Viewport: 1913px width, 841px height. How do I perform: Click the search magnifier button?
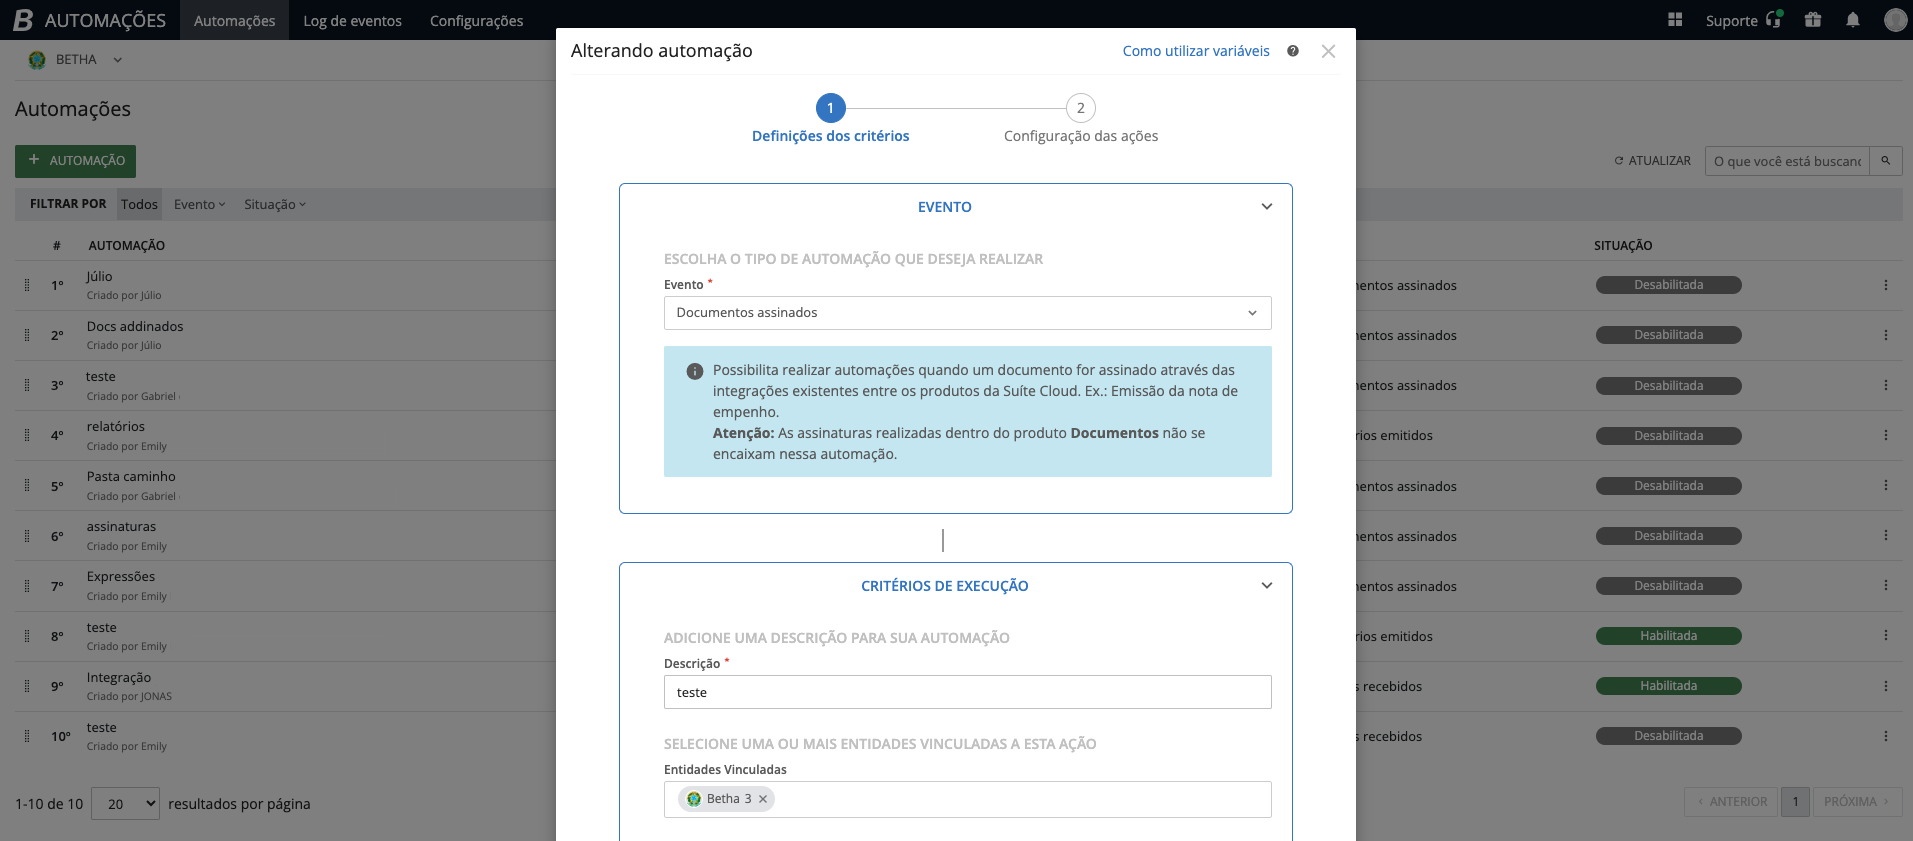click(1886, 161)
